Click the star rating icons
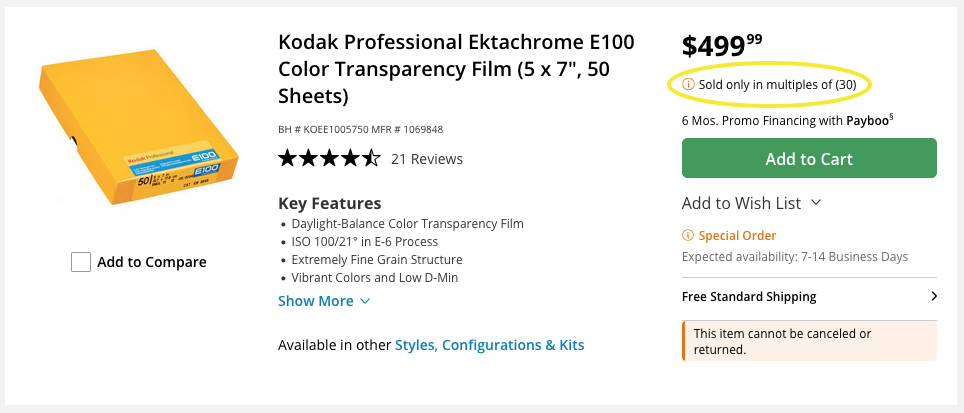This screenshot has width=964, height=413. pos(329,158)
